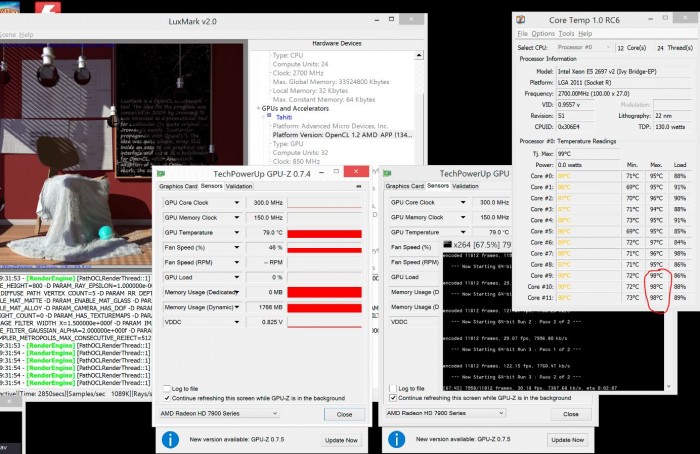700x454 pixels.
Task: Open Help menu in Core Temp
Action: click(585, 33)
